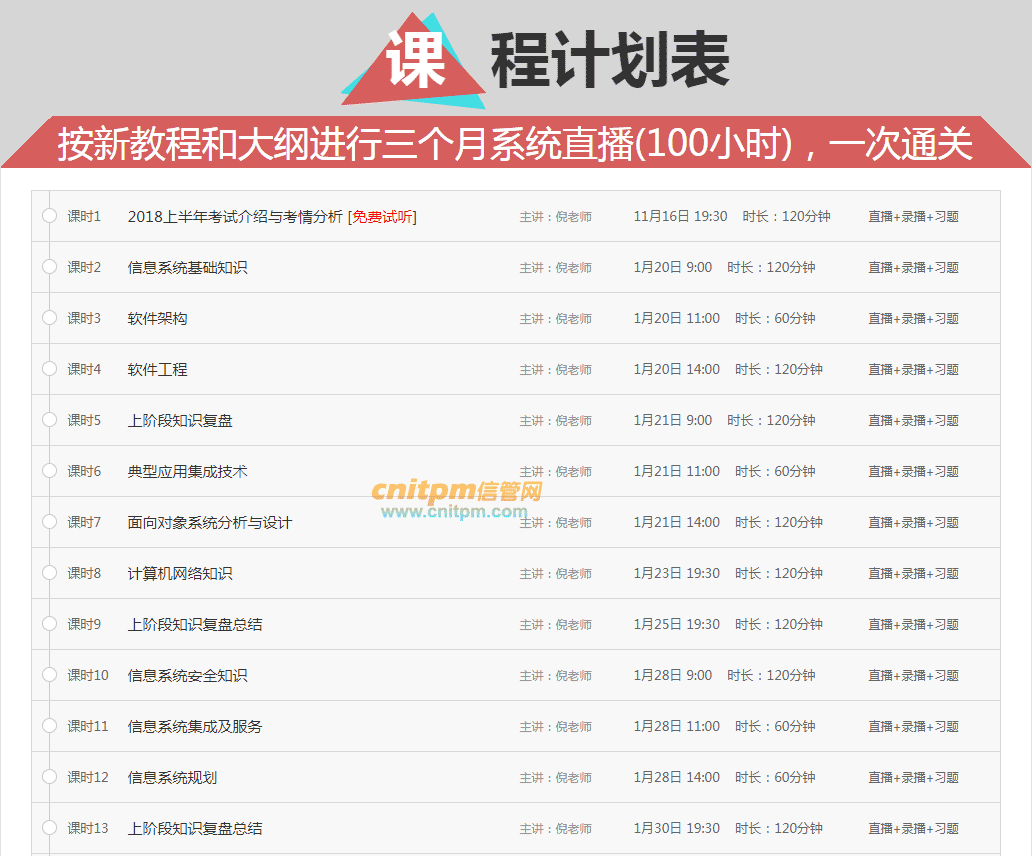The width and height of the screenshot is (1032, 856).
Task: Click the red banner about 三个月系统直播
Action: tap(515, 144)
